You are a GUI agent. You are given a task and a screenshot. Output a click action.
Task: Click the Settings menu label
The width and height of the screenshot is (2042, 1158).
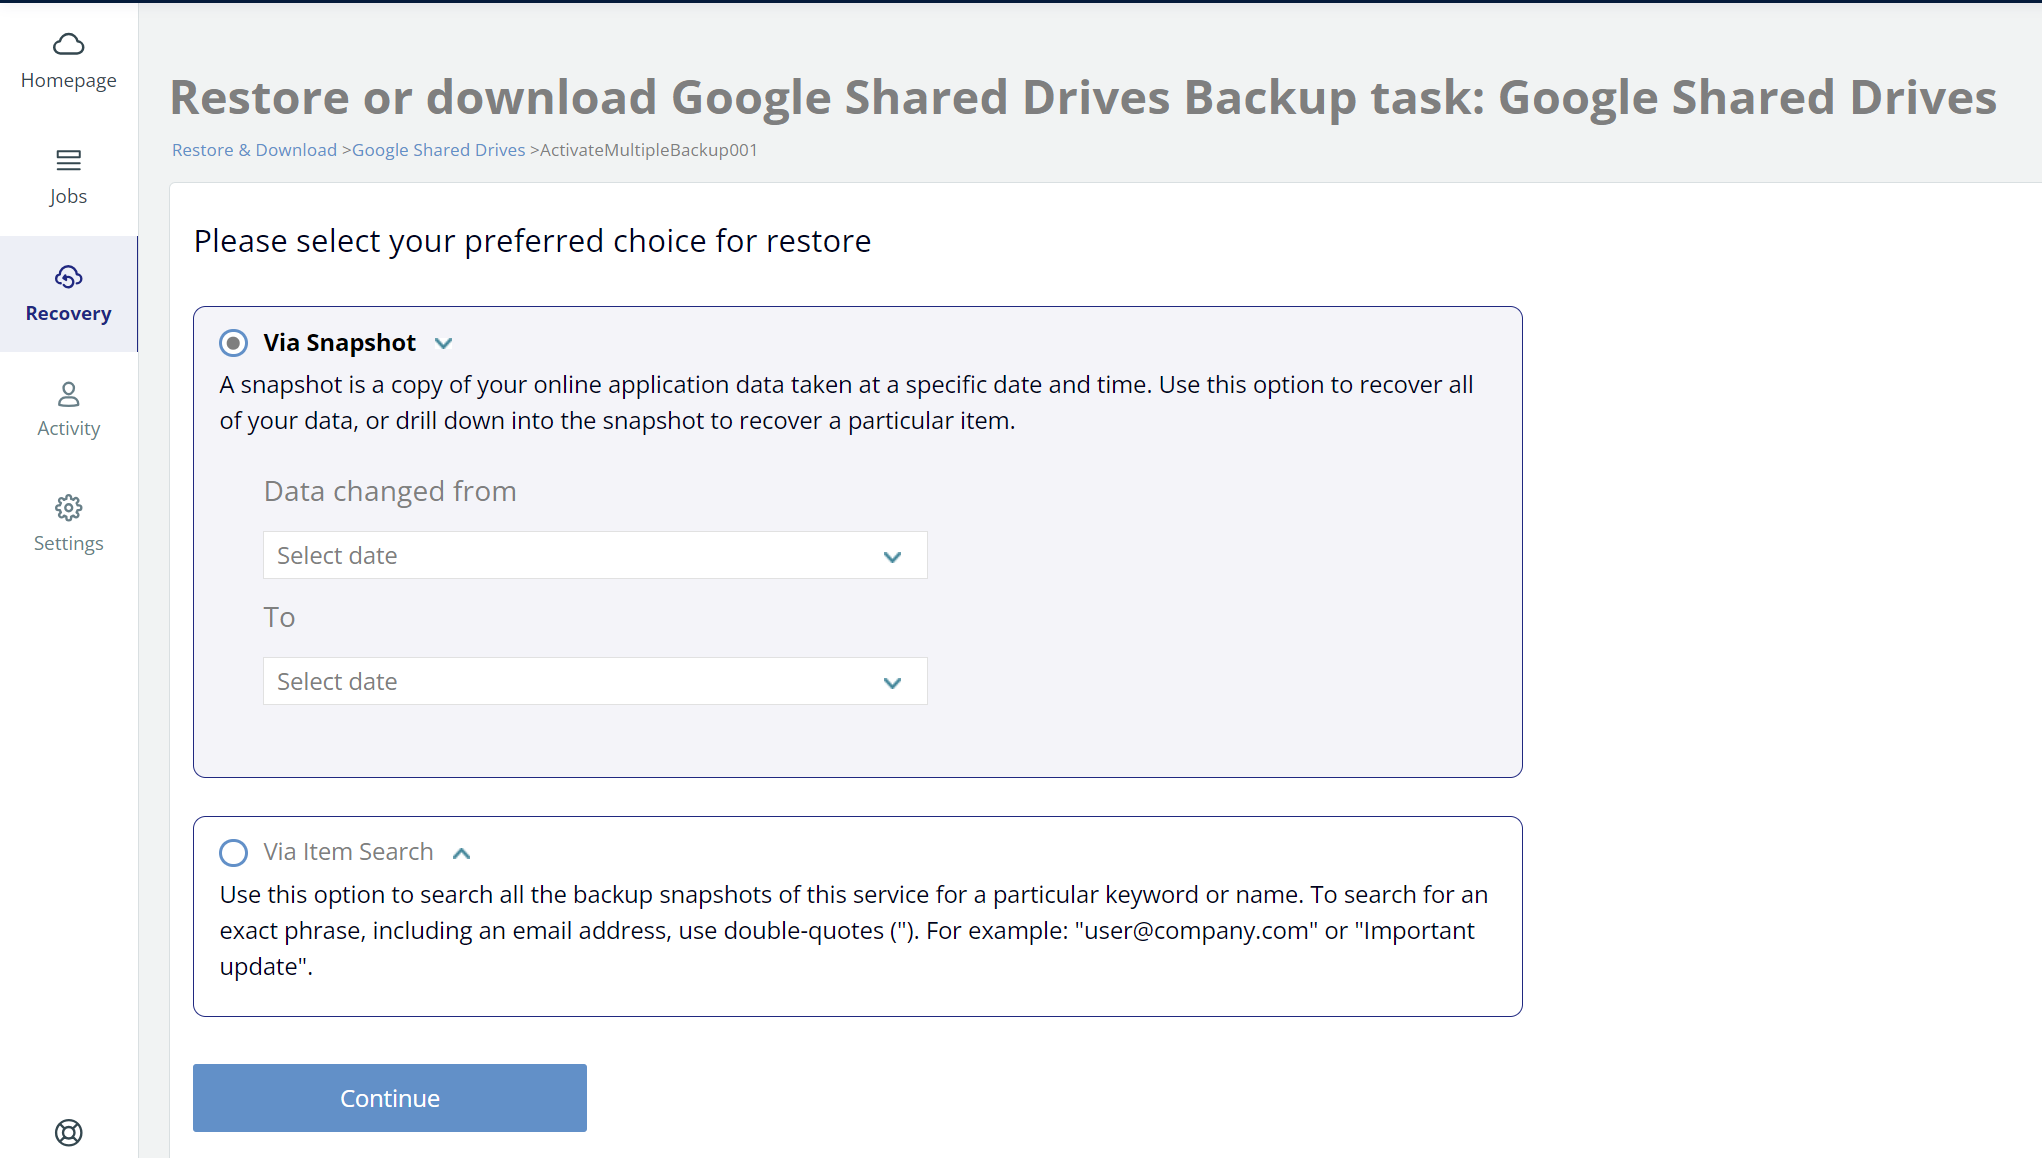(x=68, y=543)
